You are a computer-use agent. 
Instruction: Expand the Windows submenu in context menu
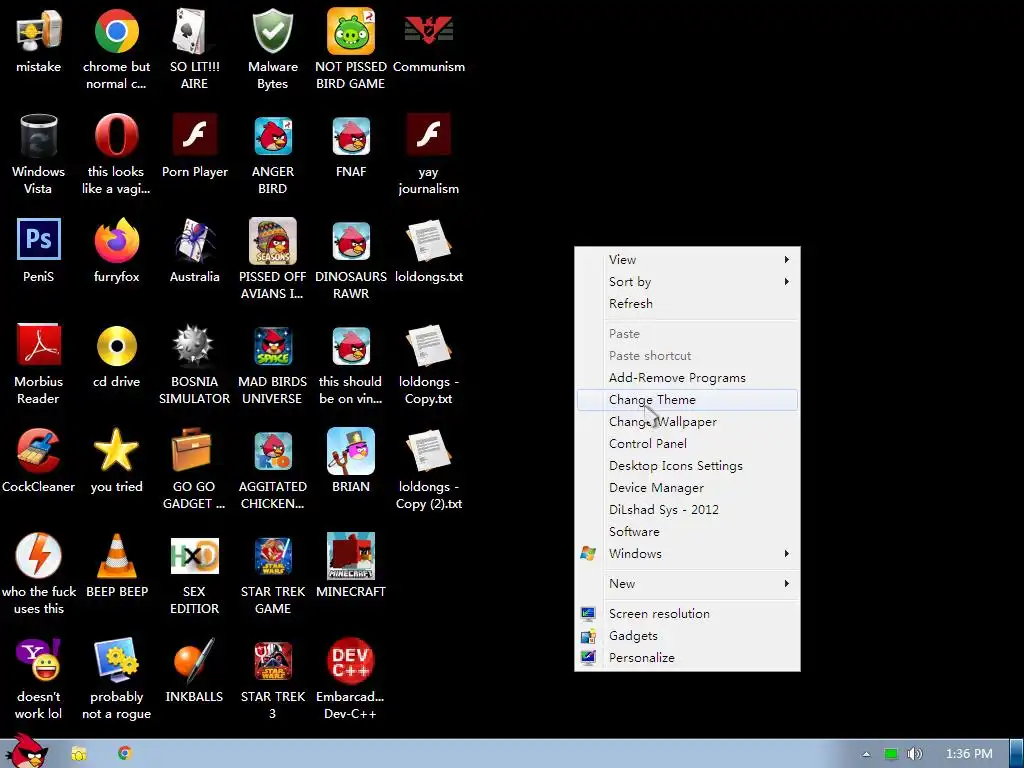click(x=687, y=554)
